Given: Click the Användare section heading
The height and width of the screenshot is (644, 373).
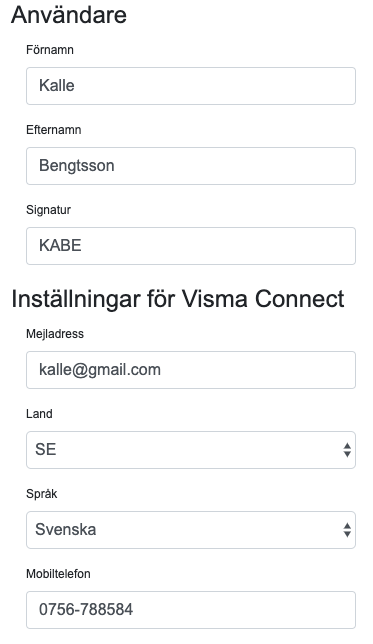Looking at the screenshot, I should [69, 15].
